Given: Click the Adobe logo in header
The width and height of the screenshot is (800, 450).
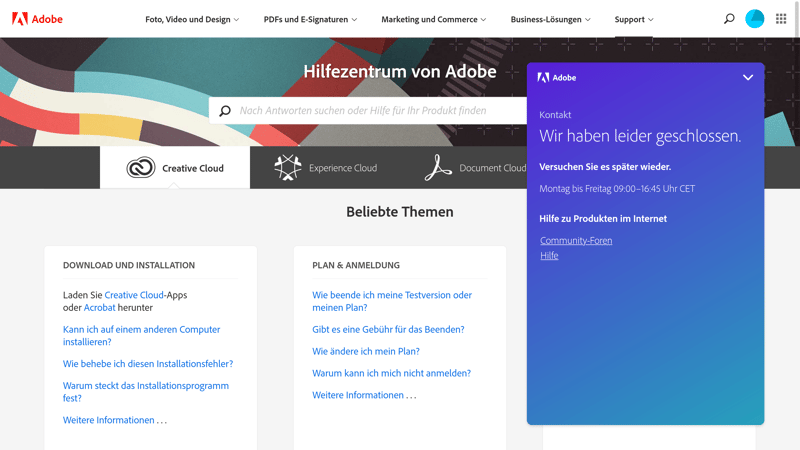Looking at the screenshot, I should coord(37,19).
